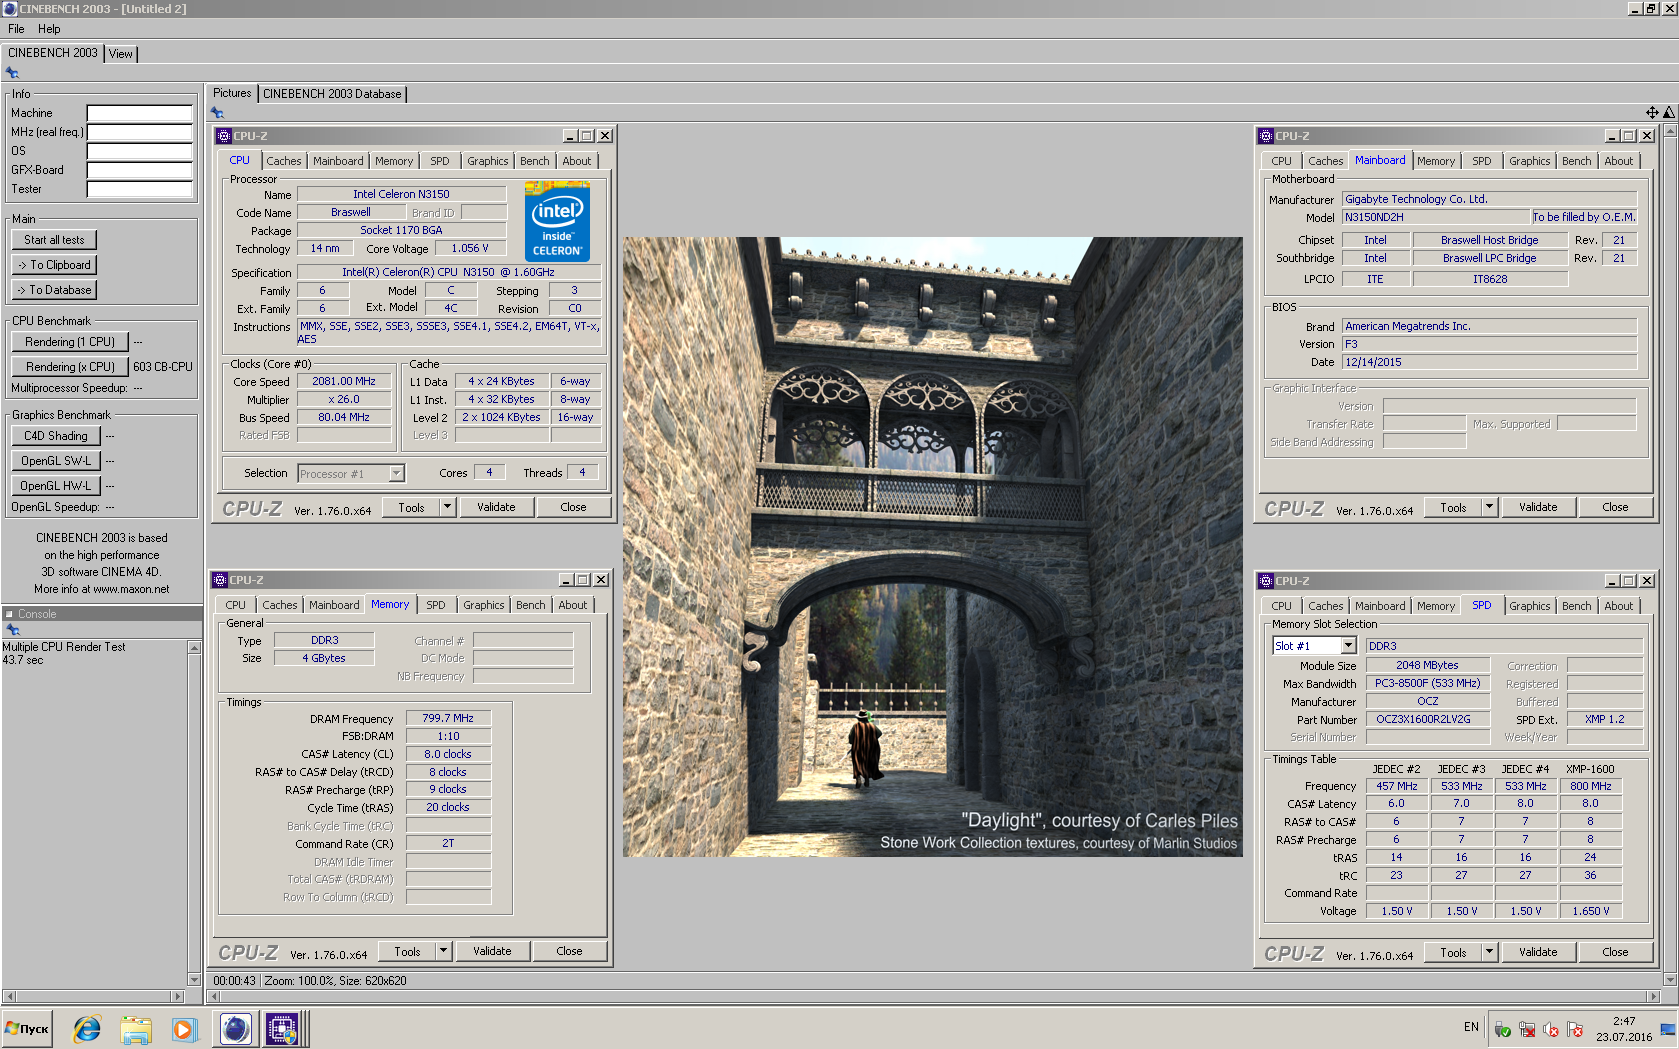Screen dimensions: 1679x1049
Task: Open the Help menu
Action: (49, 29)
